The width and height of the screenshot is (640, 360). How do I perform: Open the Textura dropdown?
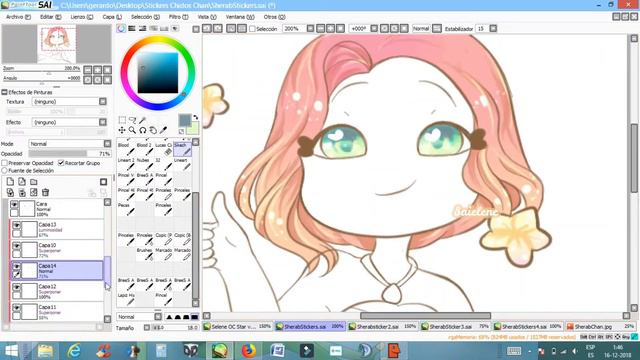coord(103,101)
